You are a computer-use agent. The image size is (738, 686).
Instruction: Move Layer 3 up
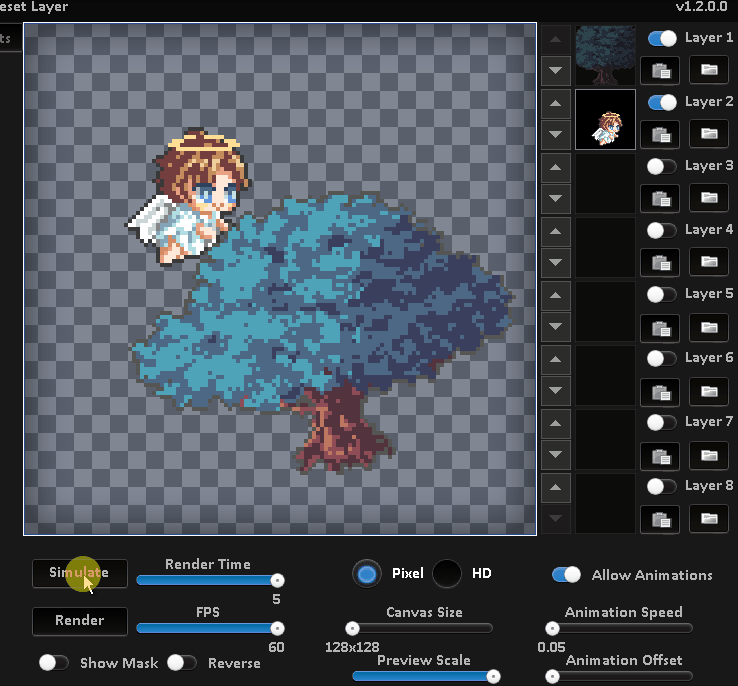[x=556, y=167]
